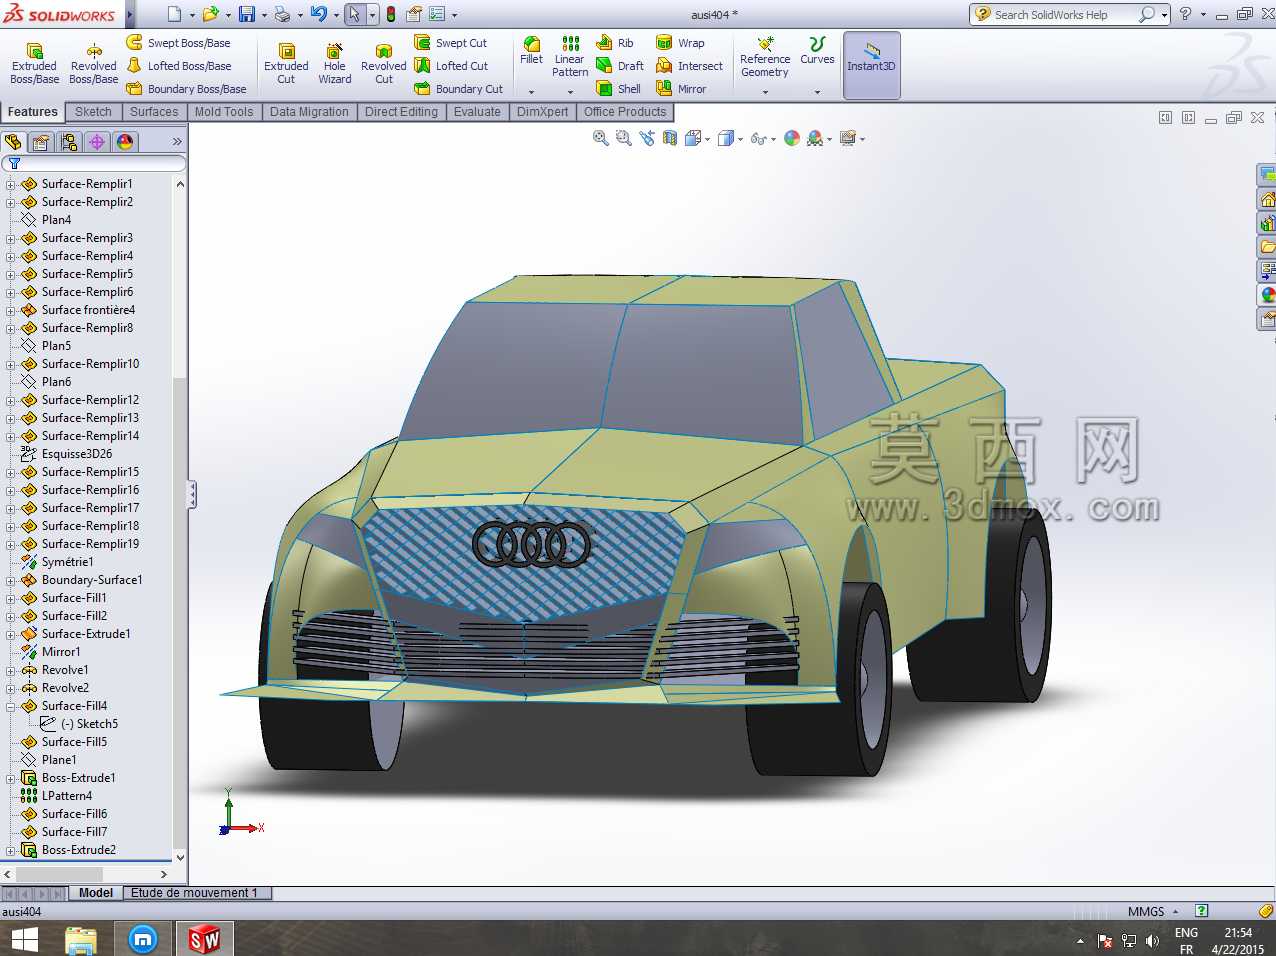Create a new document
Viewport: 1276px width, 956px height.
pyautogui.click(x=174, y=14)
